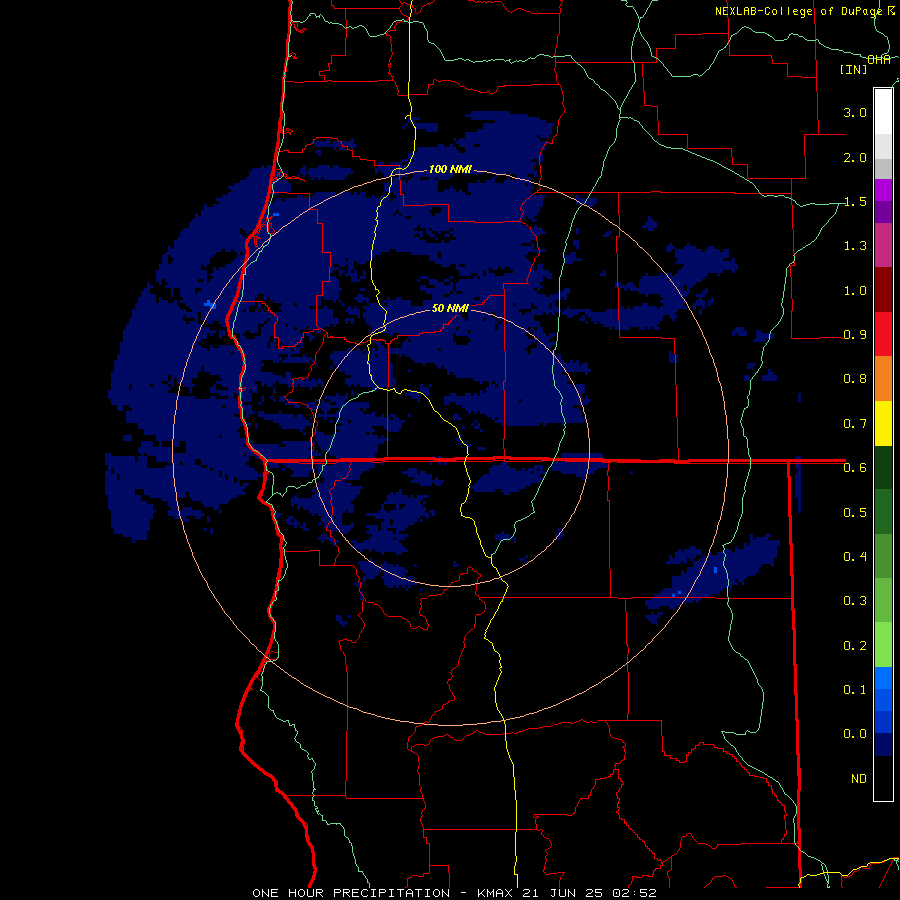The image size is (900, 900).
Task: Click the 0.1 legend value
Action: (855, 689)
